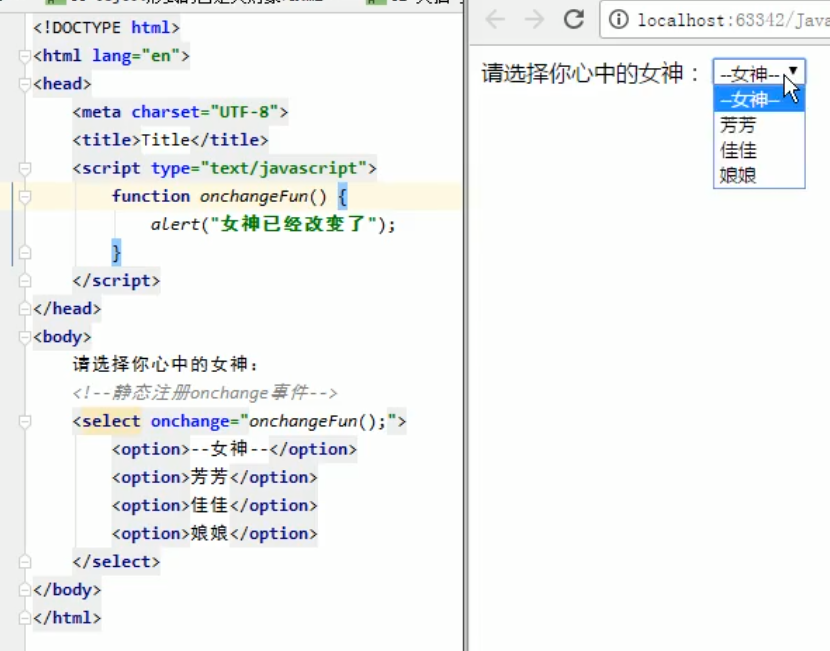This screenshot has height=651, width=830.
Task: Click fold marker beside closing body tag
Action: pyautogui.click(x=24, y=590)
